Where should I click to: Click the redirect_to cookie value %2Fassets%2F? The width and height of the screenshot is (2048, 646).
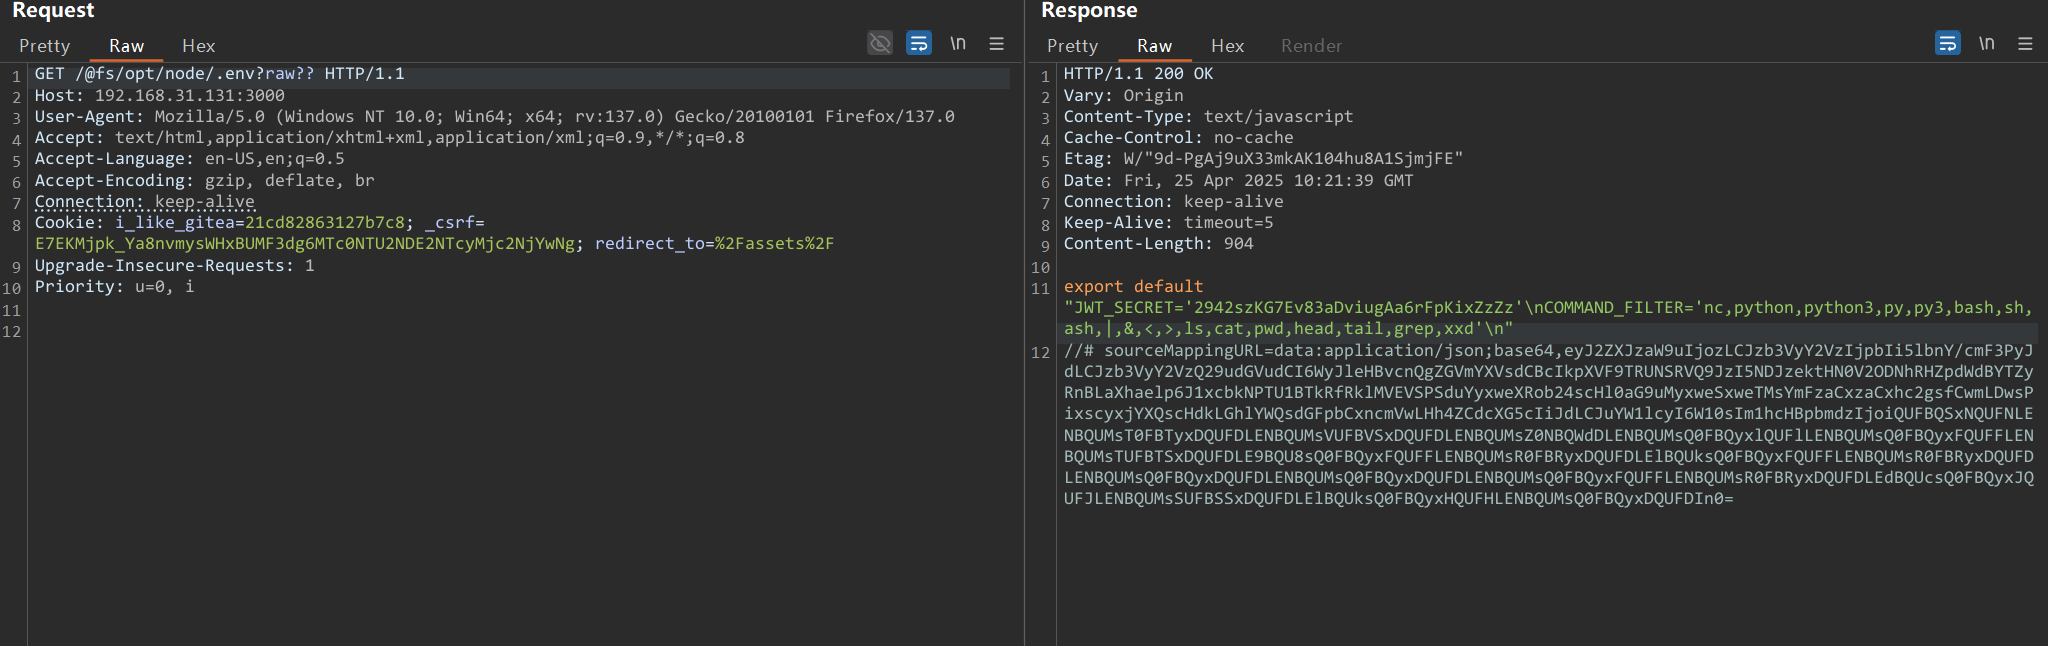pyautogui.click(x=775, y=244)
